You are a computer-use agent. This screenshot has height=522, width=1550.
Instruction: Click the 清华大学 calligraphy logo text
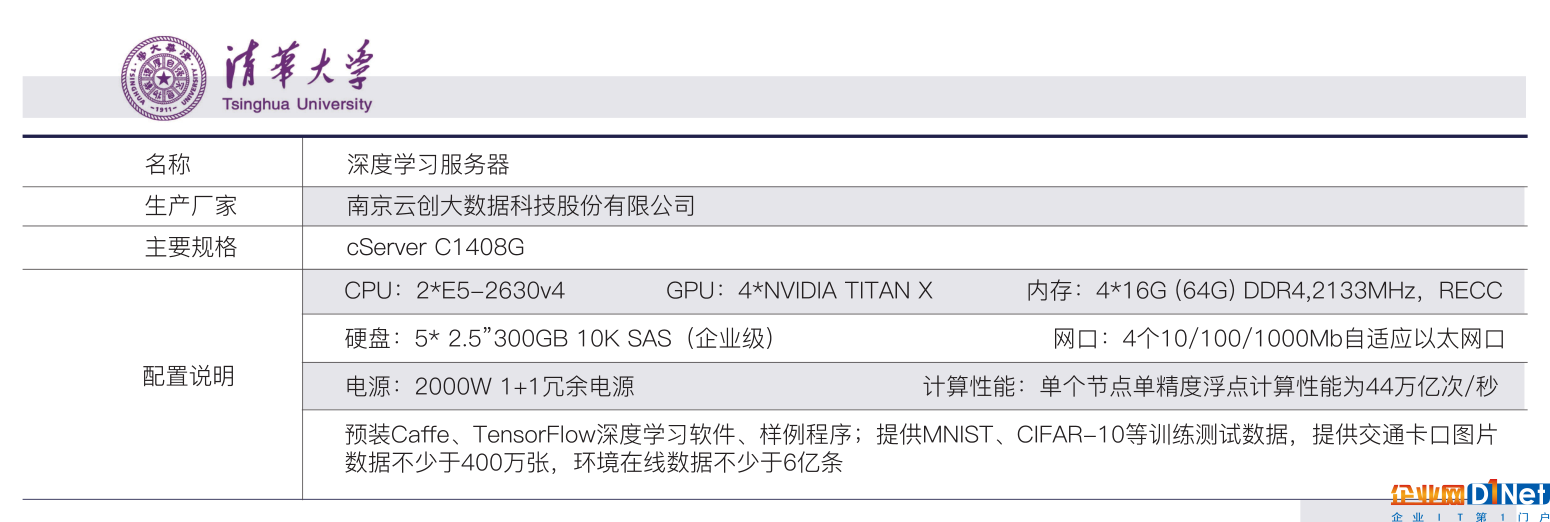[x=299, y=67]
